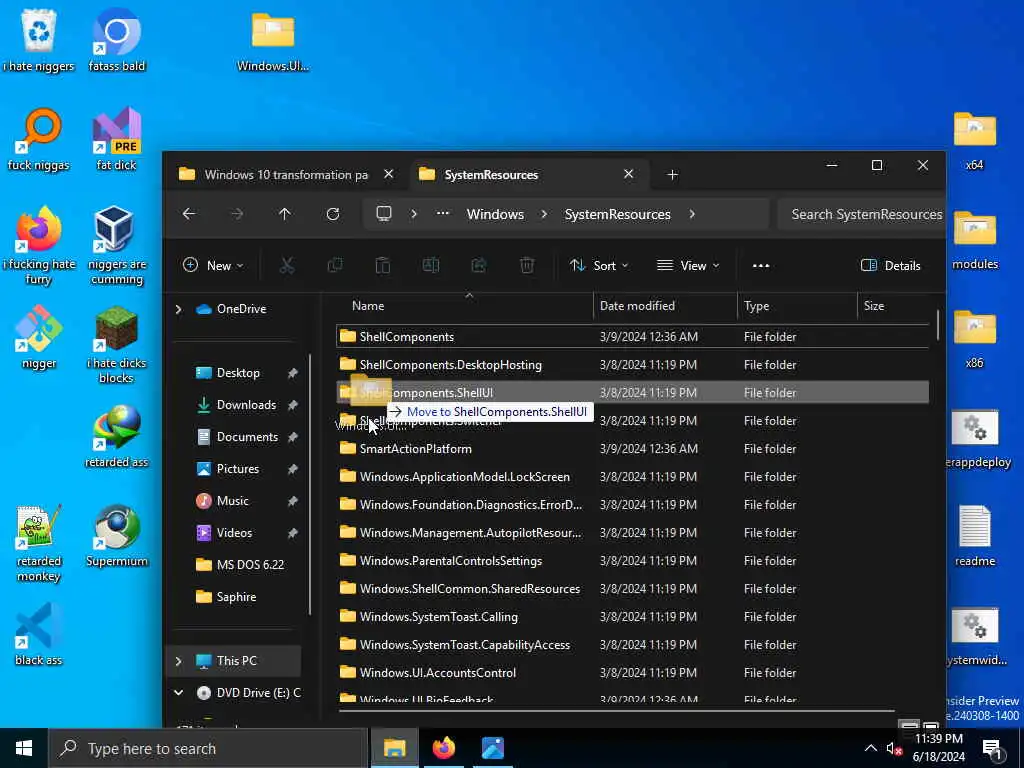Focus the Search SystemResources field
Viewport: 1024px width, 768px height.
(x=862, y=214)
